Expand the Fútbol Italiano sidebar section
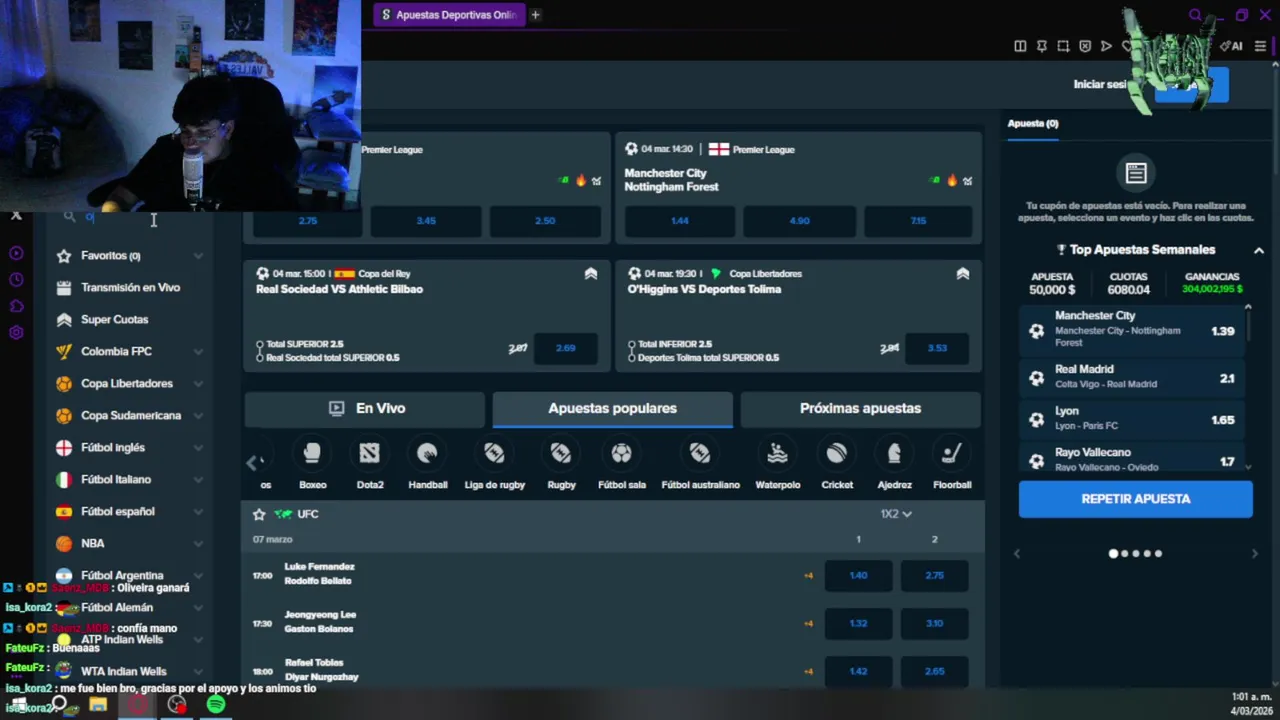 pos(198,480)
